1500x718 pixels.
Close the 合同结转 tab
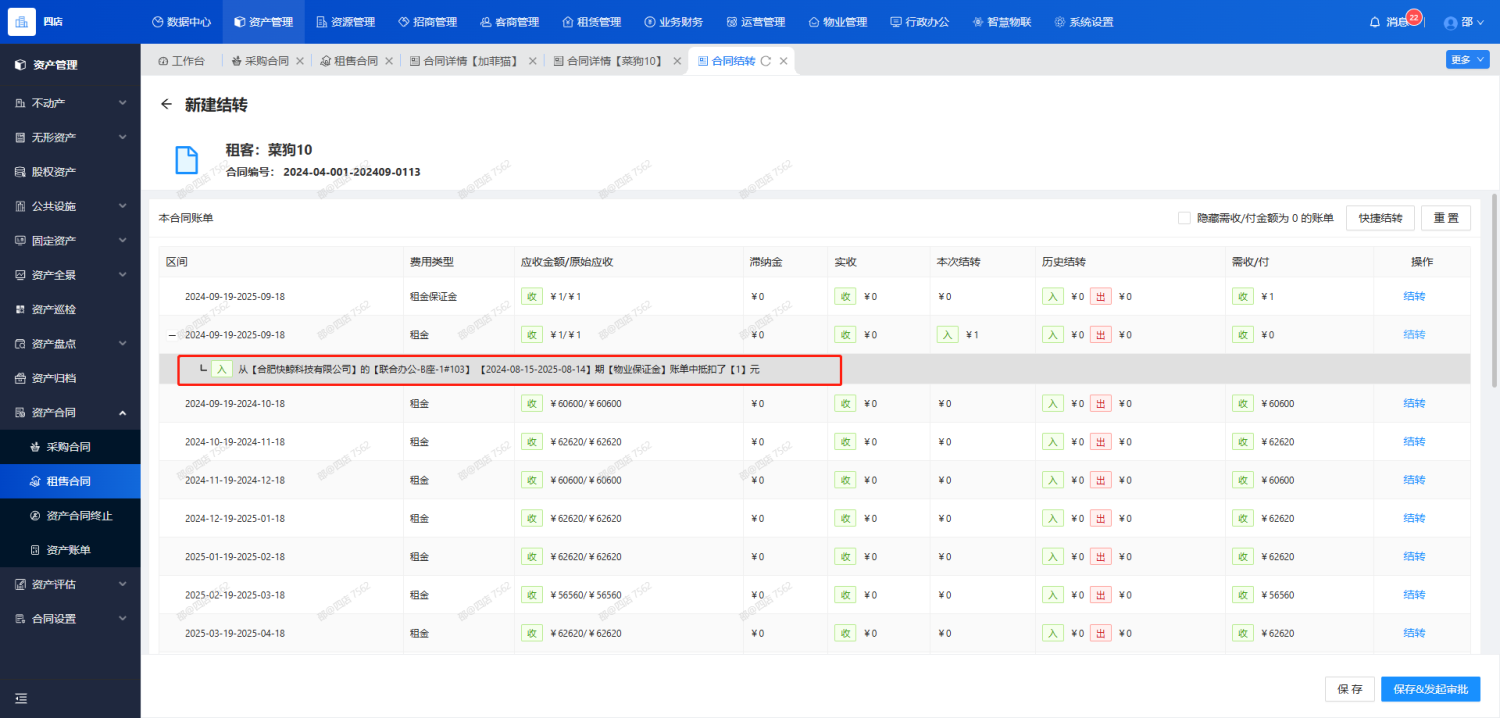[784, 61]
